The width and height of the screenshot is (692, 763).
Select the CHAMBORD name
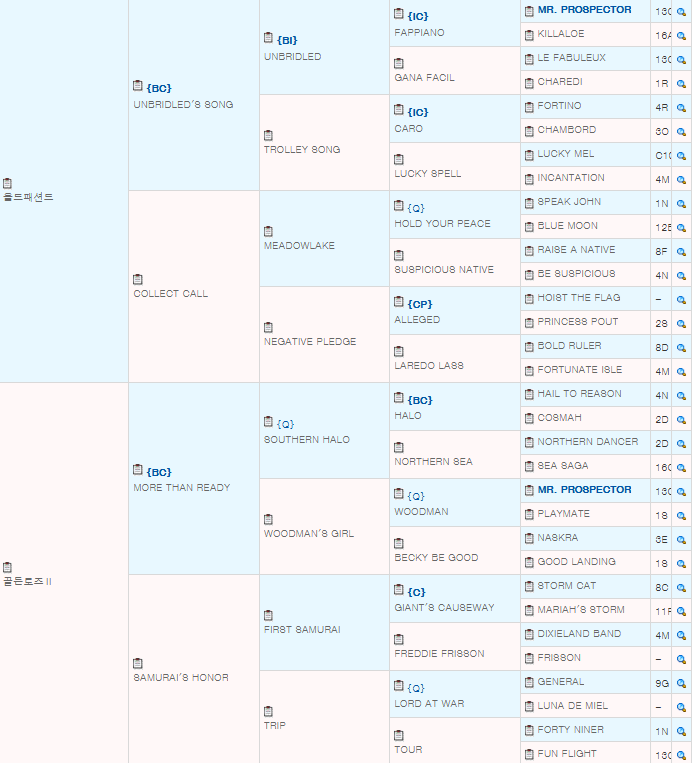pyautogui.click(x=566, y=129)
